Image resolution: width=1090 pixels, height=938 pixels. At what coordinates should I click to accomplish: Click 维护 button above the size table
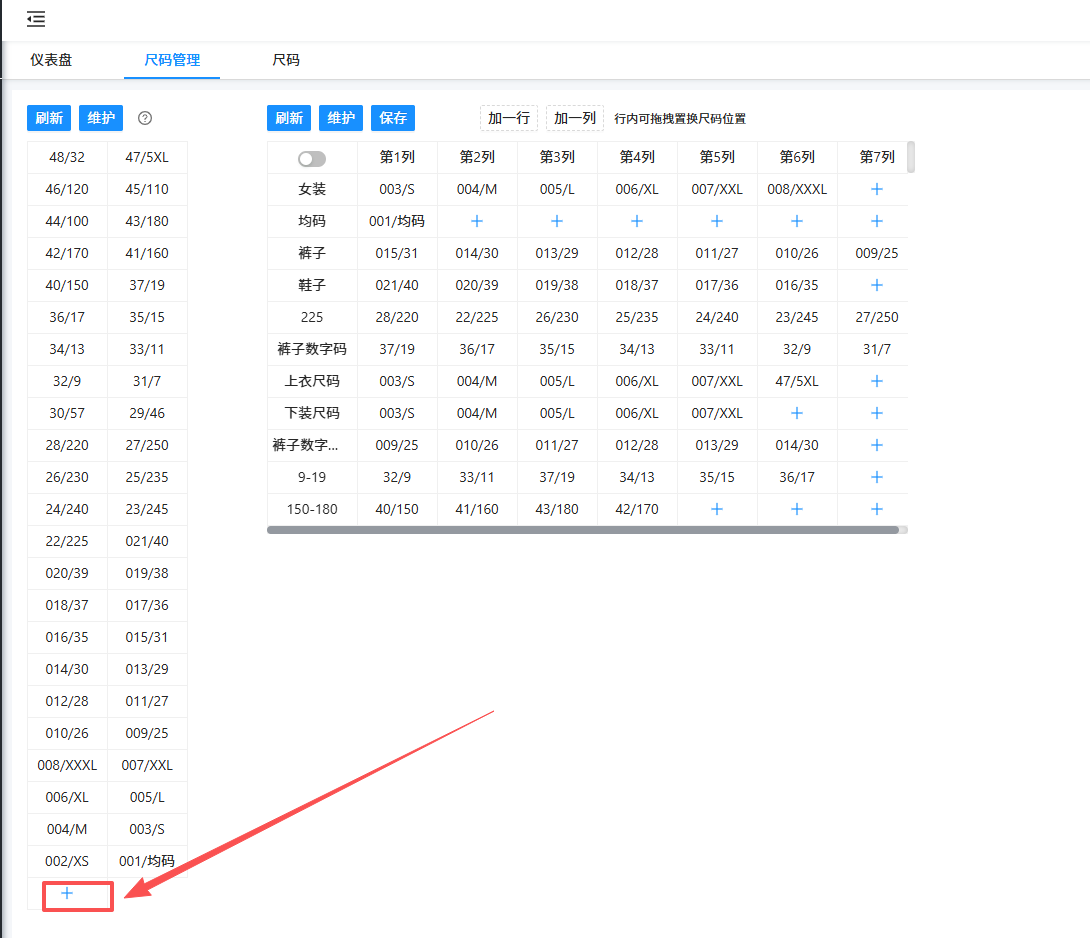(x=341, y=118)
